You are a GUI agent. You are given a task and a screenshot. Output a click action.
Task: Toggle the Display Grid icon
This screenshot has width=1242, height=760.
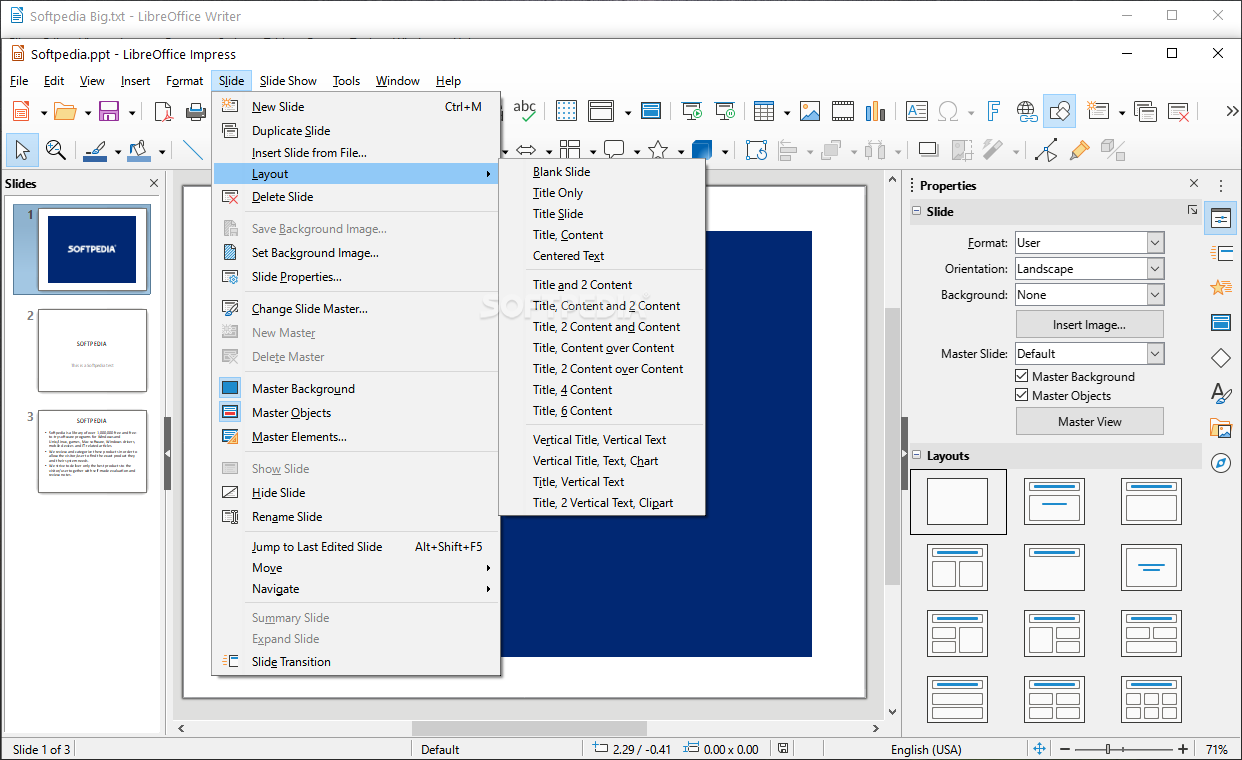(566, 111)
